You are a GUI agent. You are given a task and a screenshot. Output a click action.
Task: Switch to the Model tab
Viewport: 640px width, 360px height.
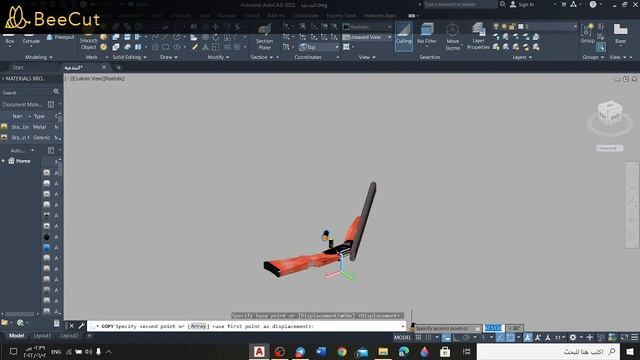(16, 336)
